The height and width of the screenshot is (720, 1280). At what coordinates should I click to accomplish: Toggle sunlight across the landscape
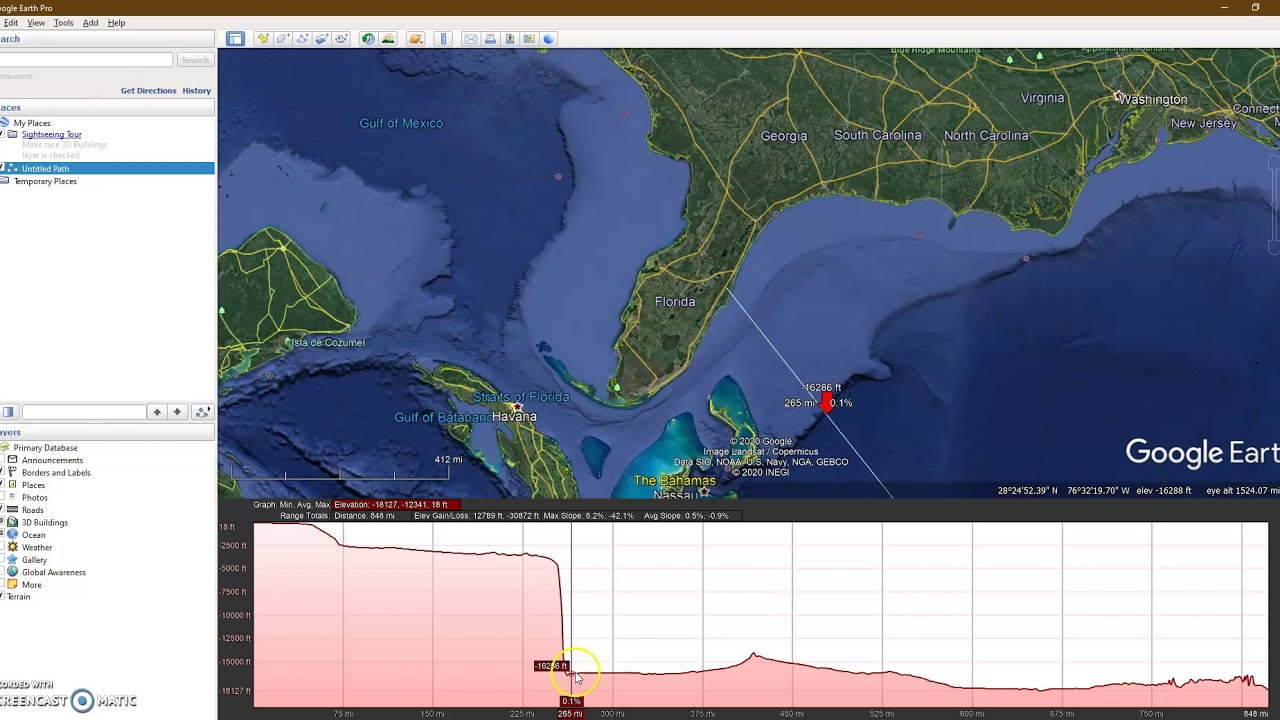coord(388,39)
